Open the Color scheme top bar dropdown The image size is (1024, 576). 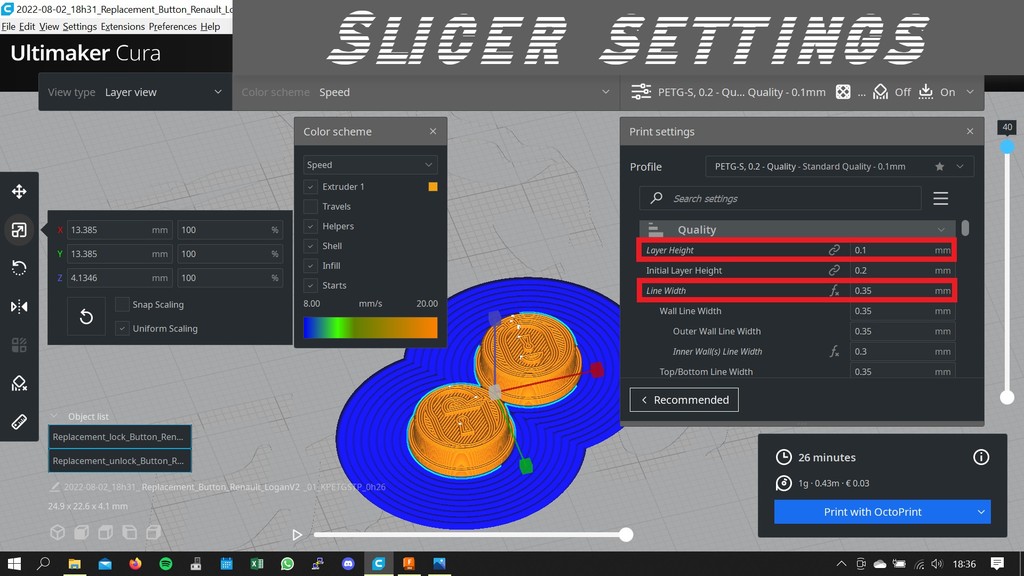pos(424,92)
